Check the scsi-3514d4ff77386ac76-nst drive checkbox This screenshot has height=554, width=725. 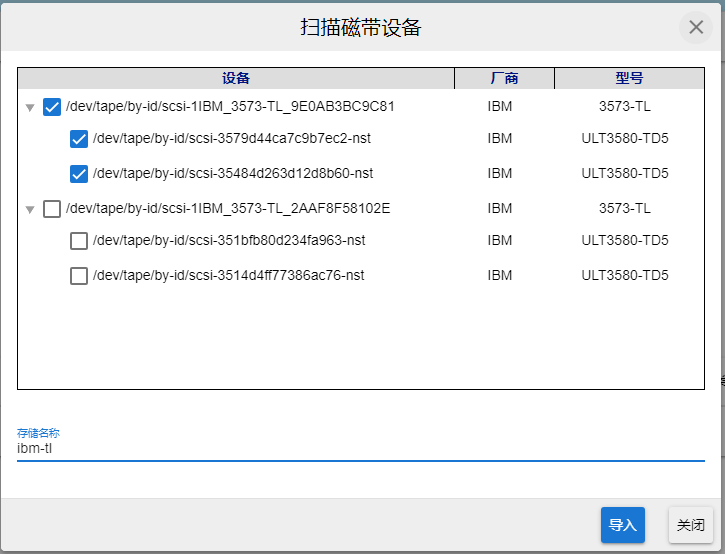click(79, 276)
